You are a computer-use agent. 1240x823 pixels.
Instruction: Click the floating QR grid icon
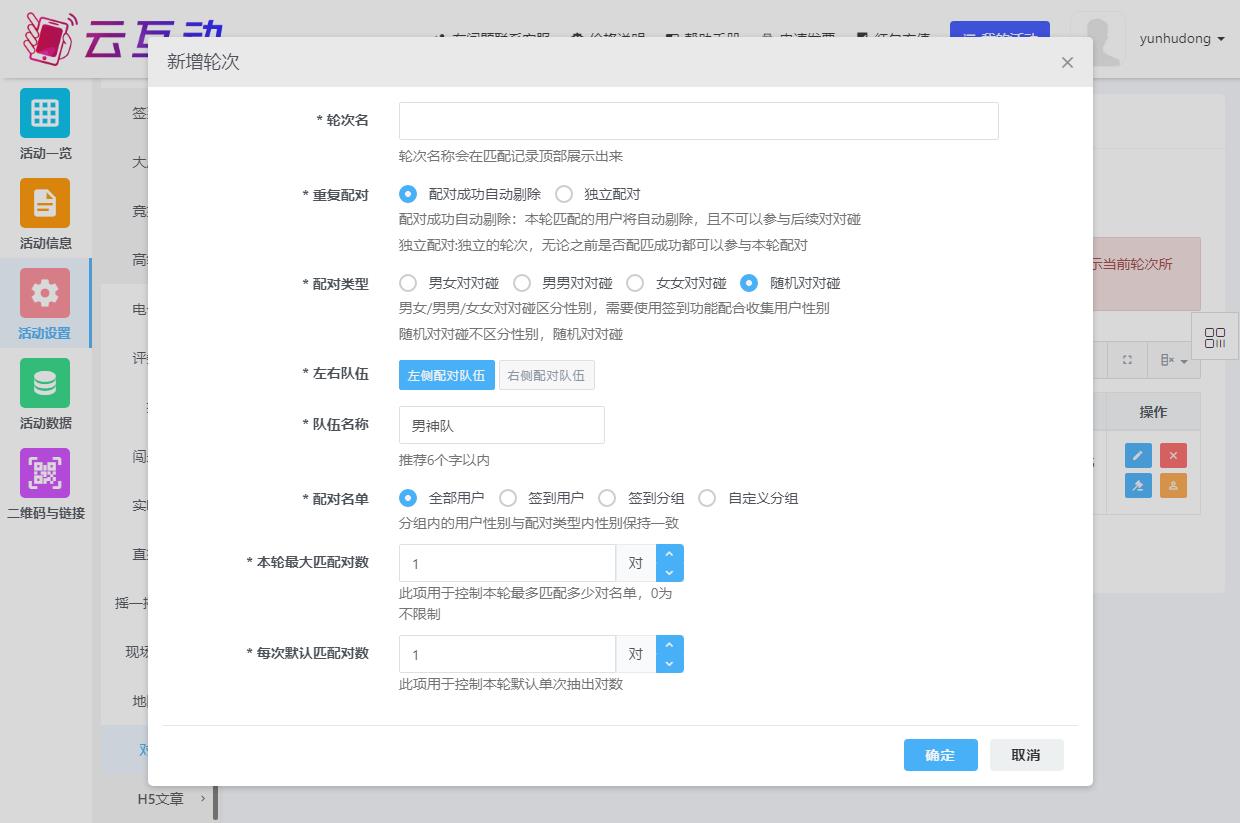point(1215,337)
